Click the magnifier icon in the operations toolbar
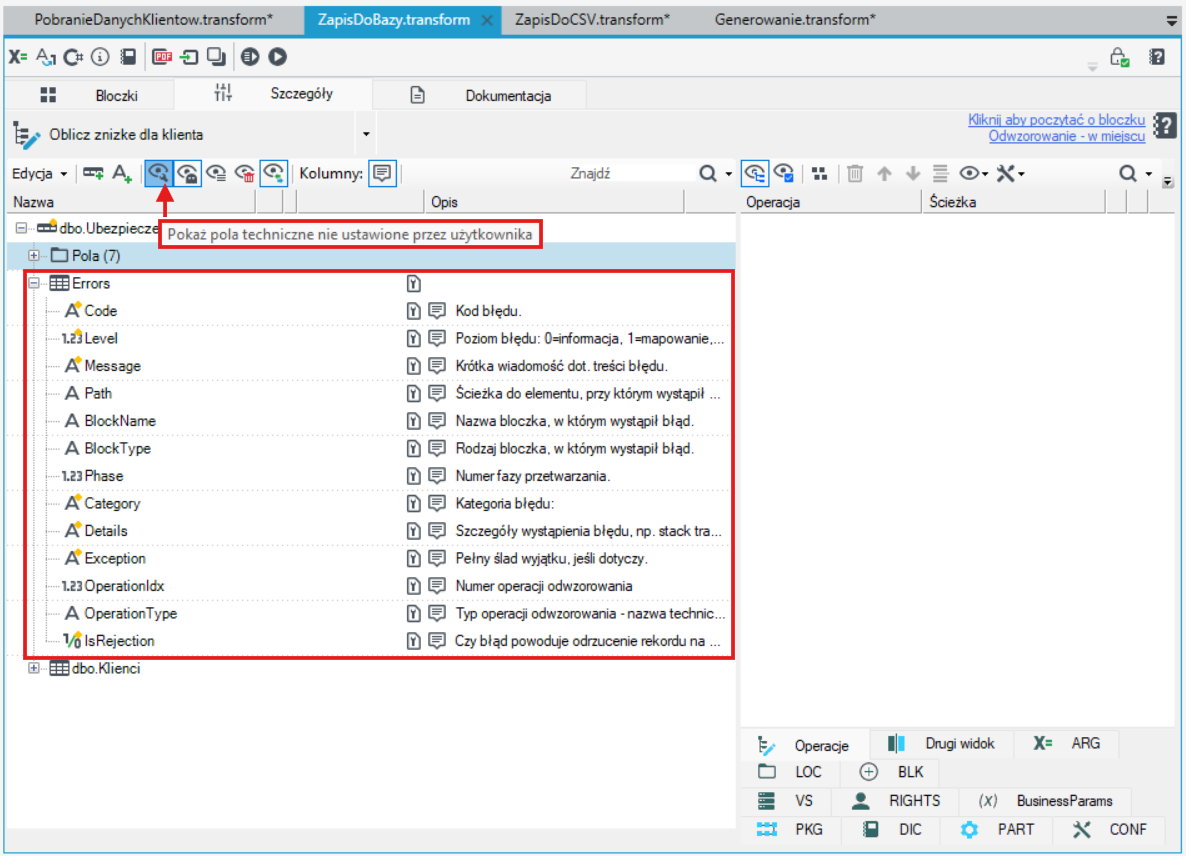Screen dimensions: 1186x856 coord(1128,173)
